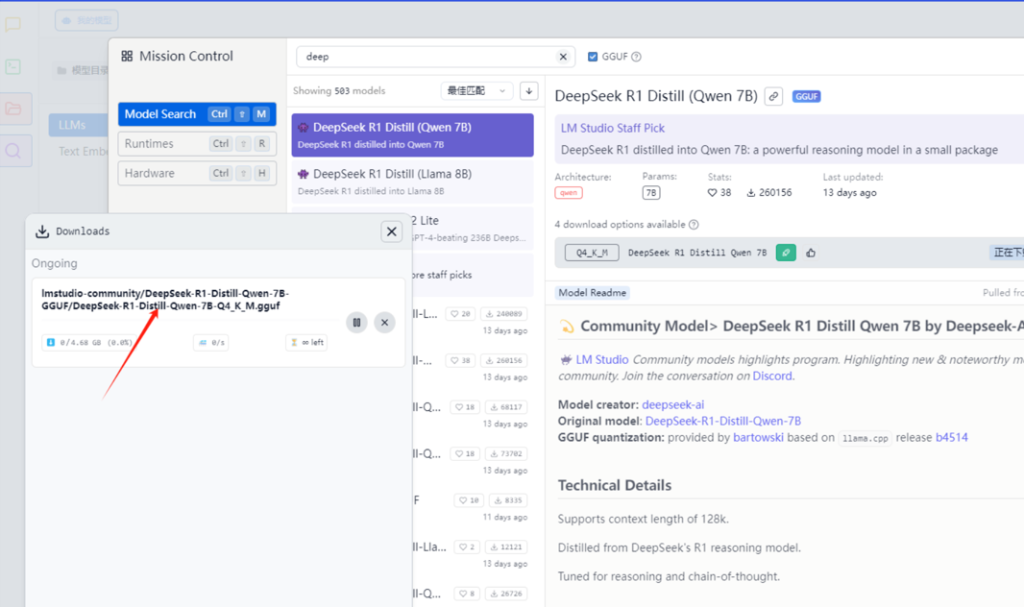Click the 12121 downloads badge in list

point(506,547)
